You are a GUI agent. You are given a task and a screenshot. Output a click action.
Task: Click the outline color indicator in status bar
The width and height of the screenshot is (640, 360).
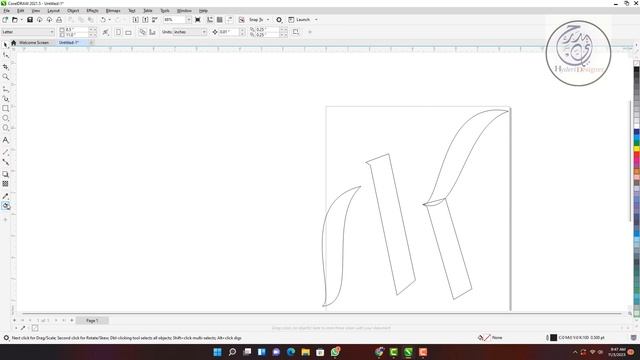tap(553, 338)
